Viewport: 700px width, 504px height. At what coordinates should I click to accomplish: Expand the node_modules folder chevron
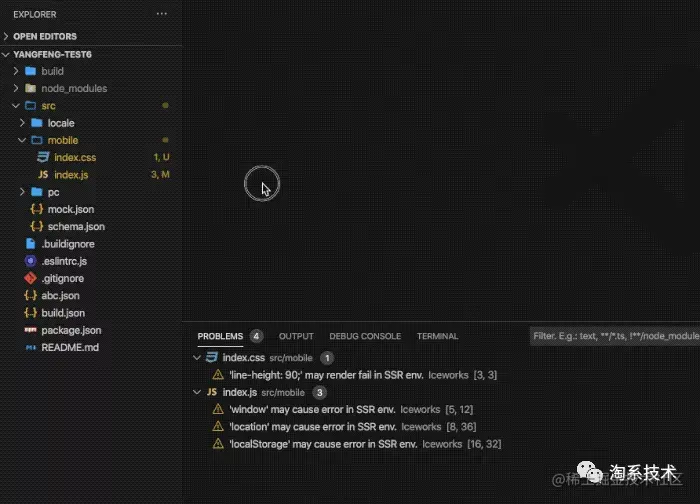click(16, 88)
